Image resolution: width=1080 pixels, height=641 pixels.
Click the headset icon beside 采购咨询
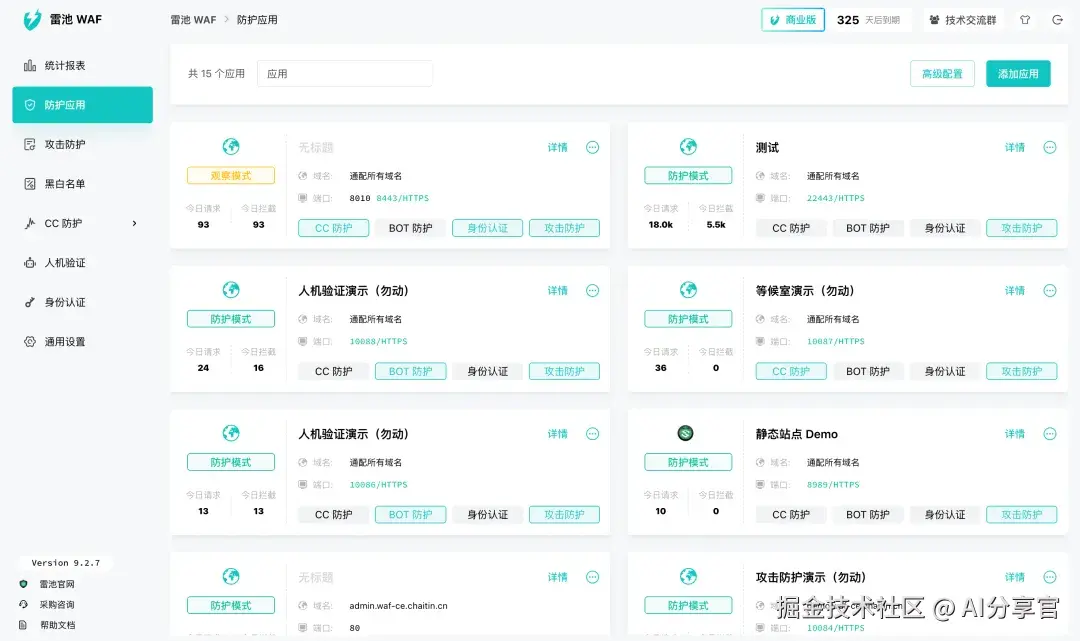pyautogui.click(x=23, y=605)
